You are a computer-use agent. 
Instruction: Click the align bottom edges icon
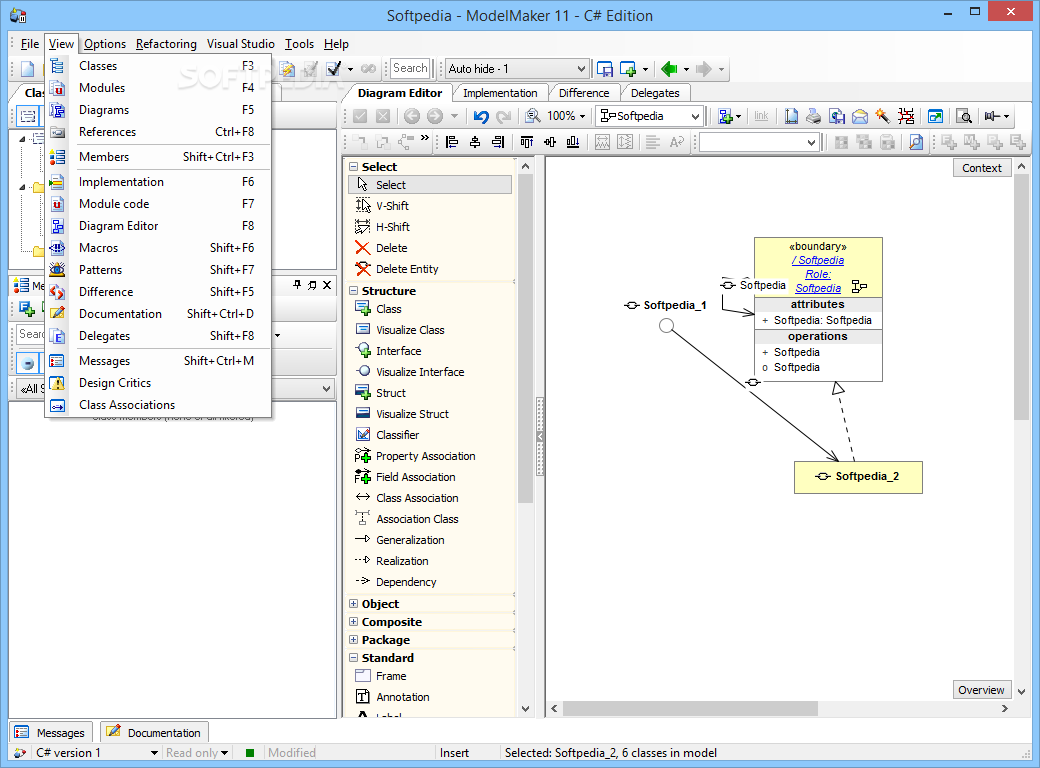pyautogui.click(x=573, y=142)
